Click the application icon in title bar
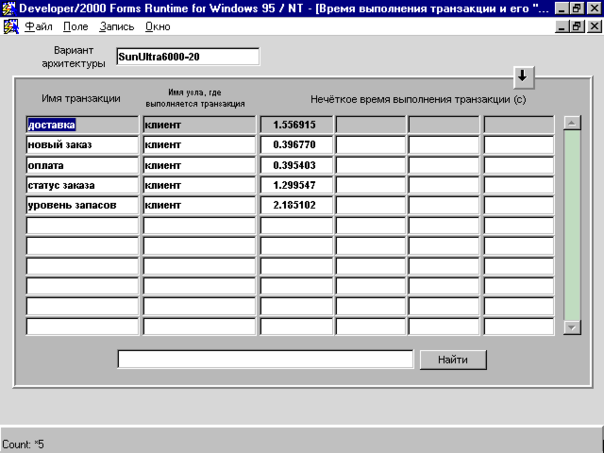This screenshot has height=453, width=604. (8, 8)
